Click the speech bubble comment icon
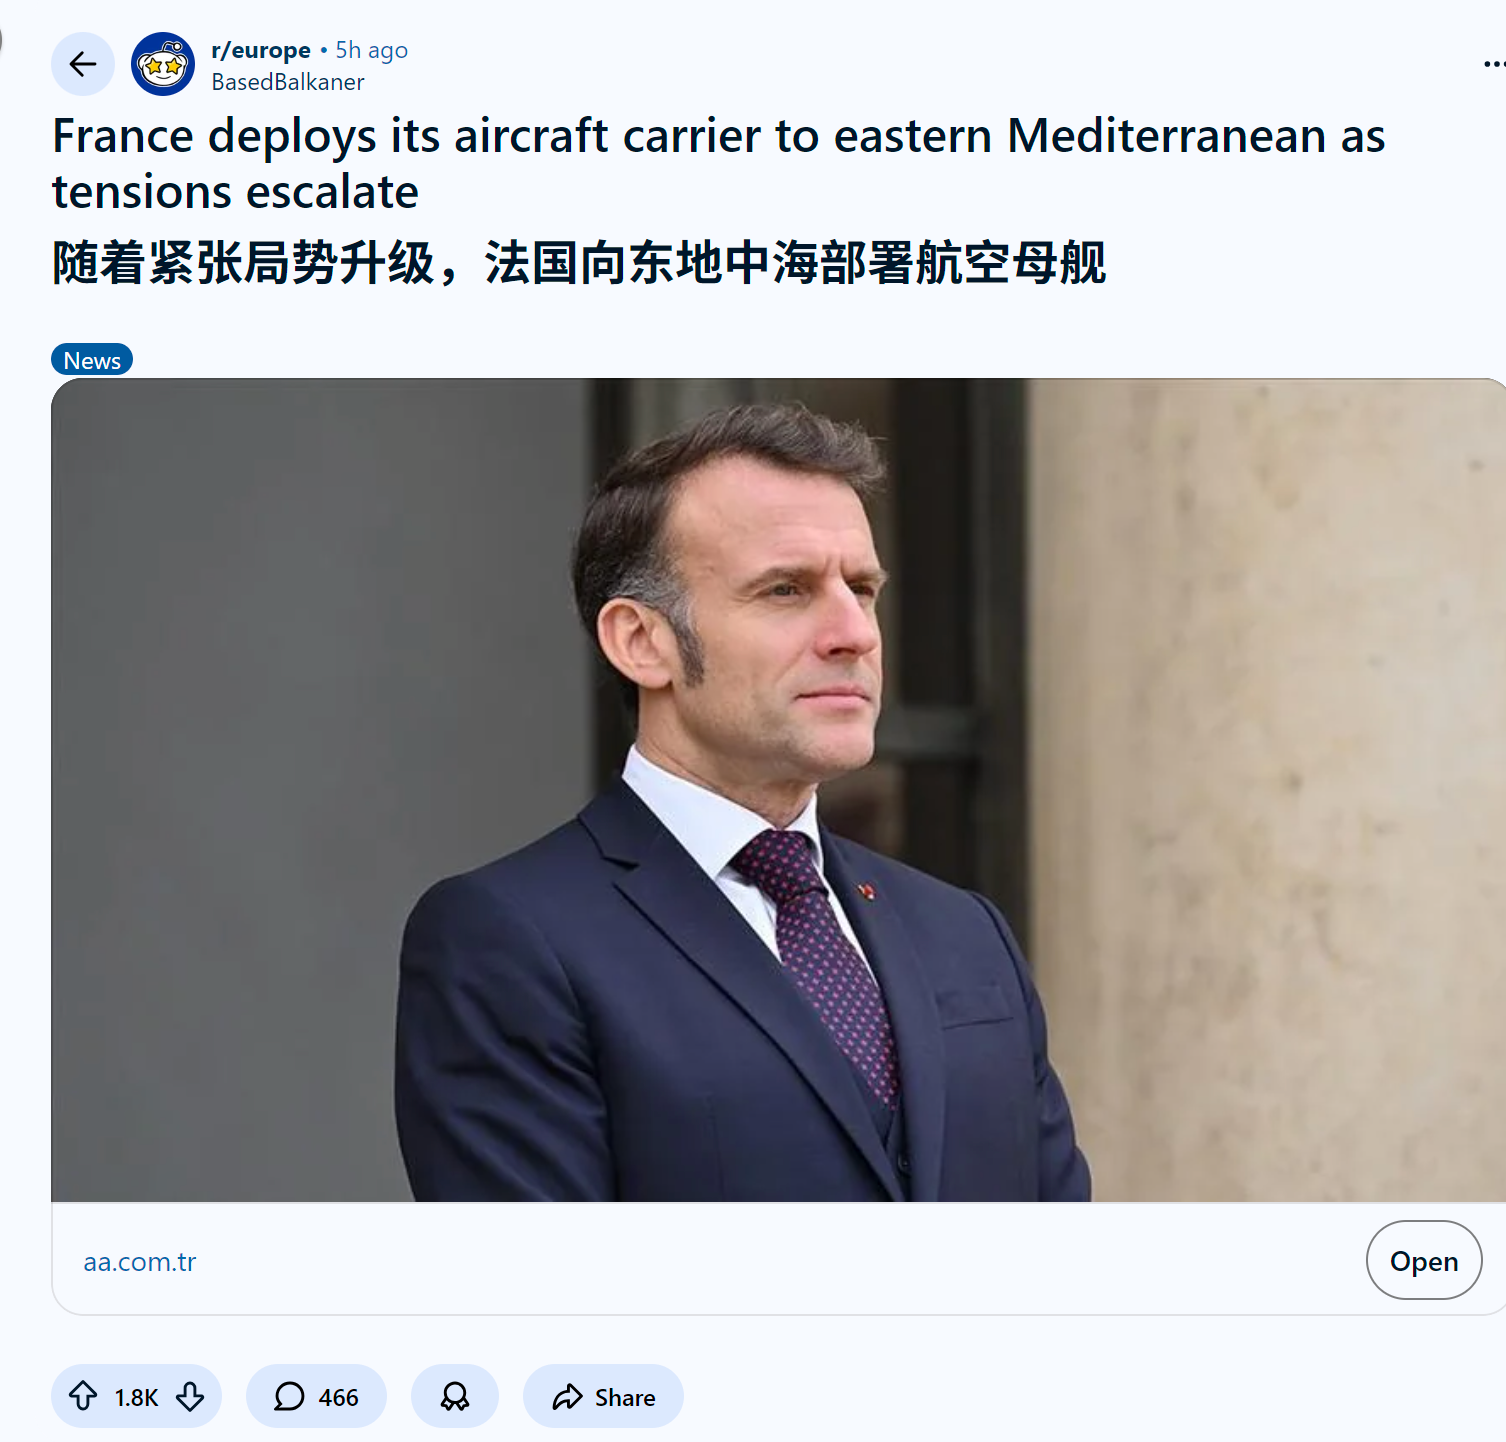 [289, 1396]
